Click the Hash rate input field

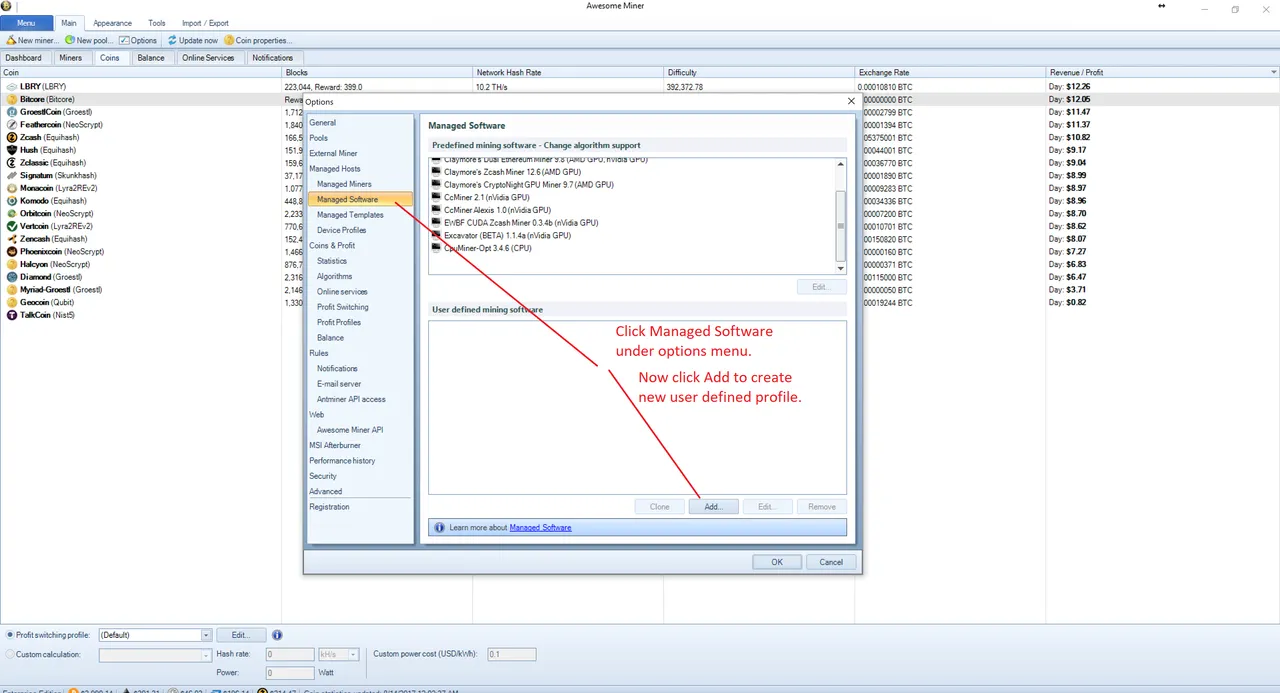point(290,655)
